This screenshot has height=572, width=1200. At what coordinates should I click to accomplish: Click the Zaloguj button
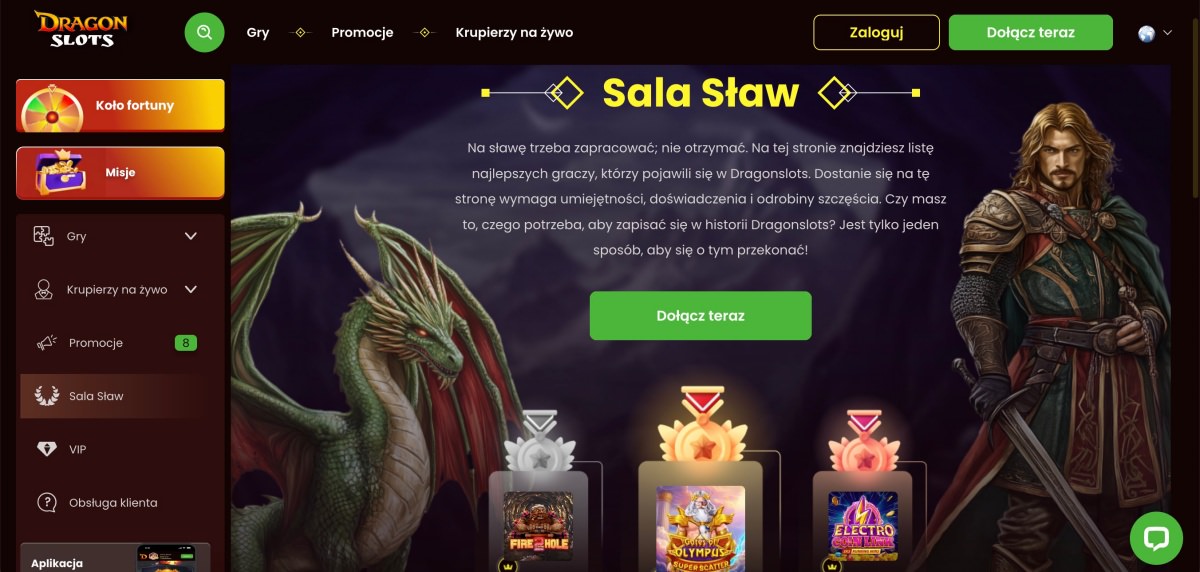pos(877,32)
